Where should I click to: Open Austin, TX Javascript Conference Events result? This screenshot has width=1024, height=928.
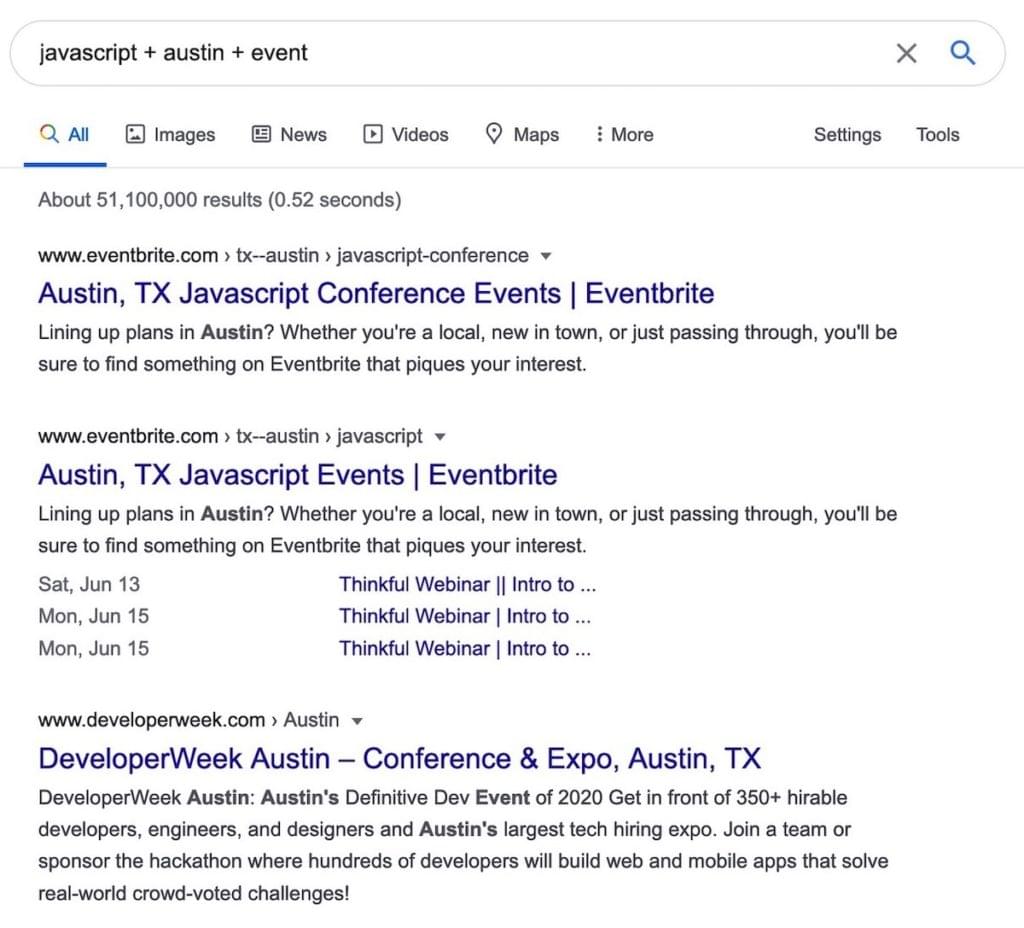(x=376, y=294)
